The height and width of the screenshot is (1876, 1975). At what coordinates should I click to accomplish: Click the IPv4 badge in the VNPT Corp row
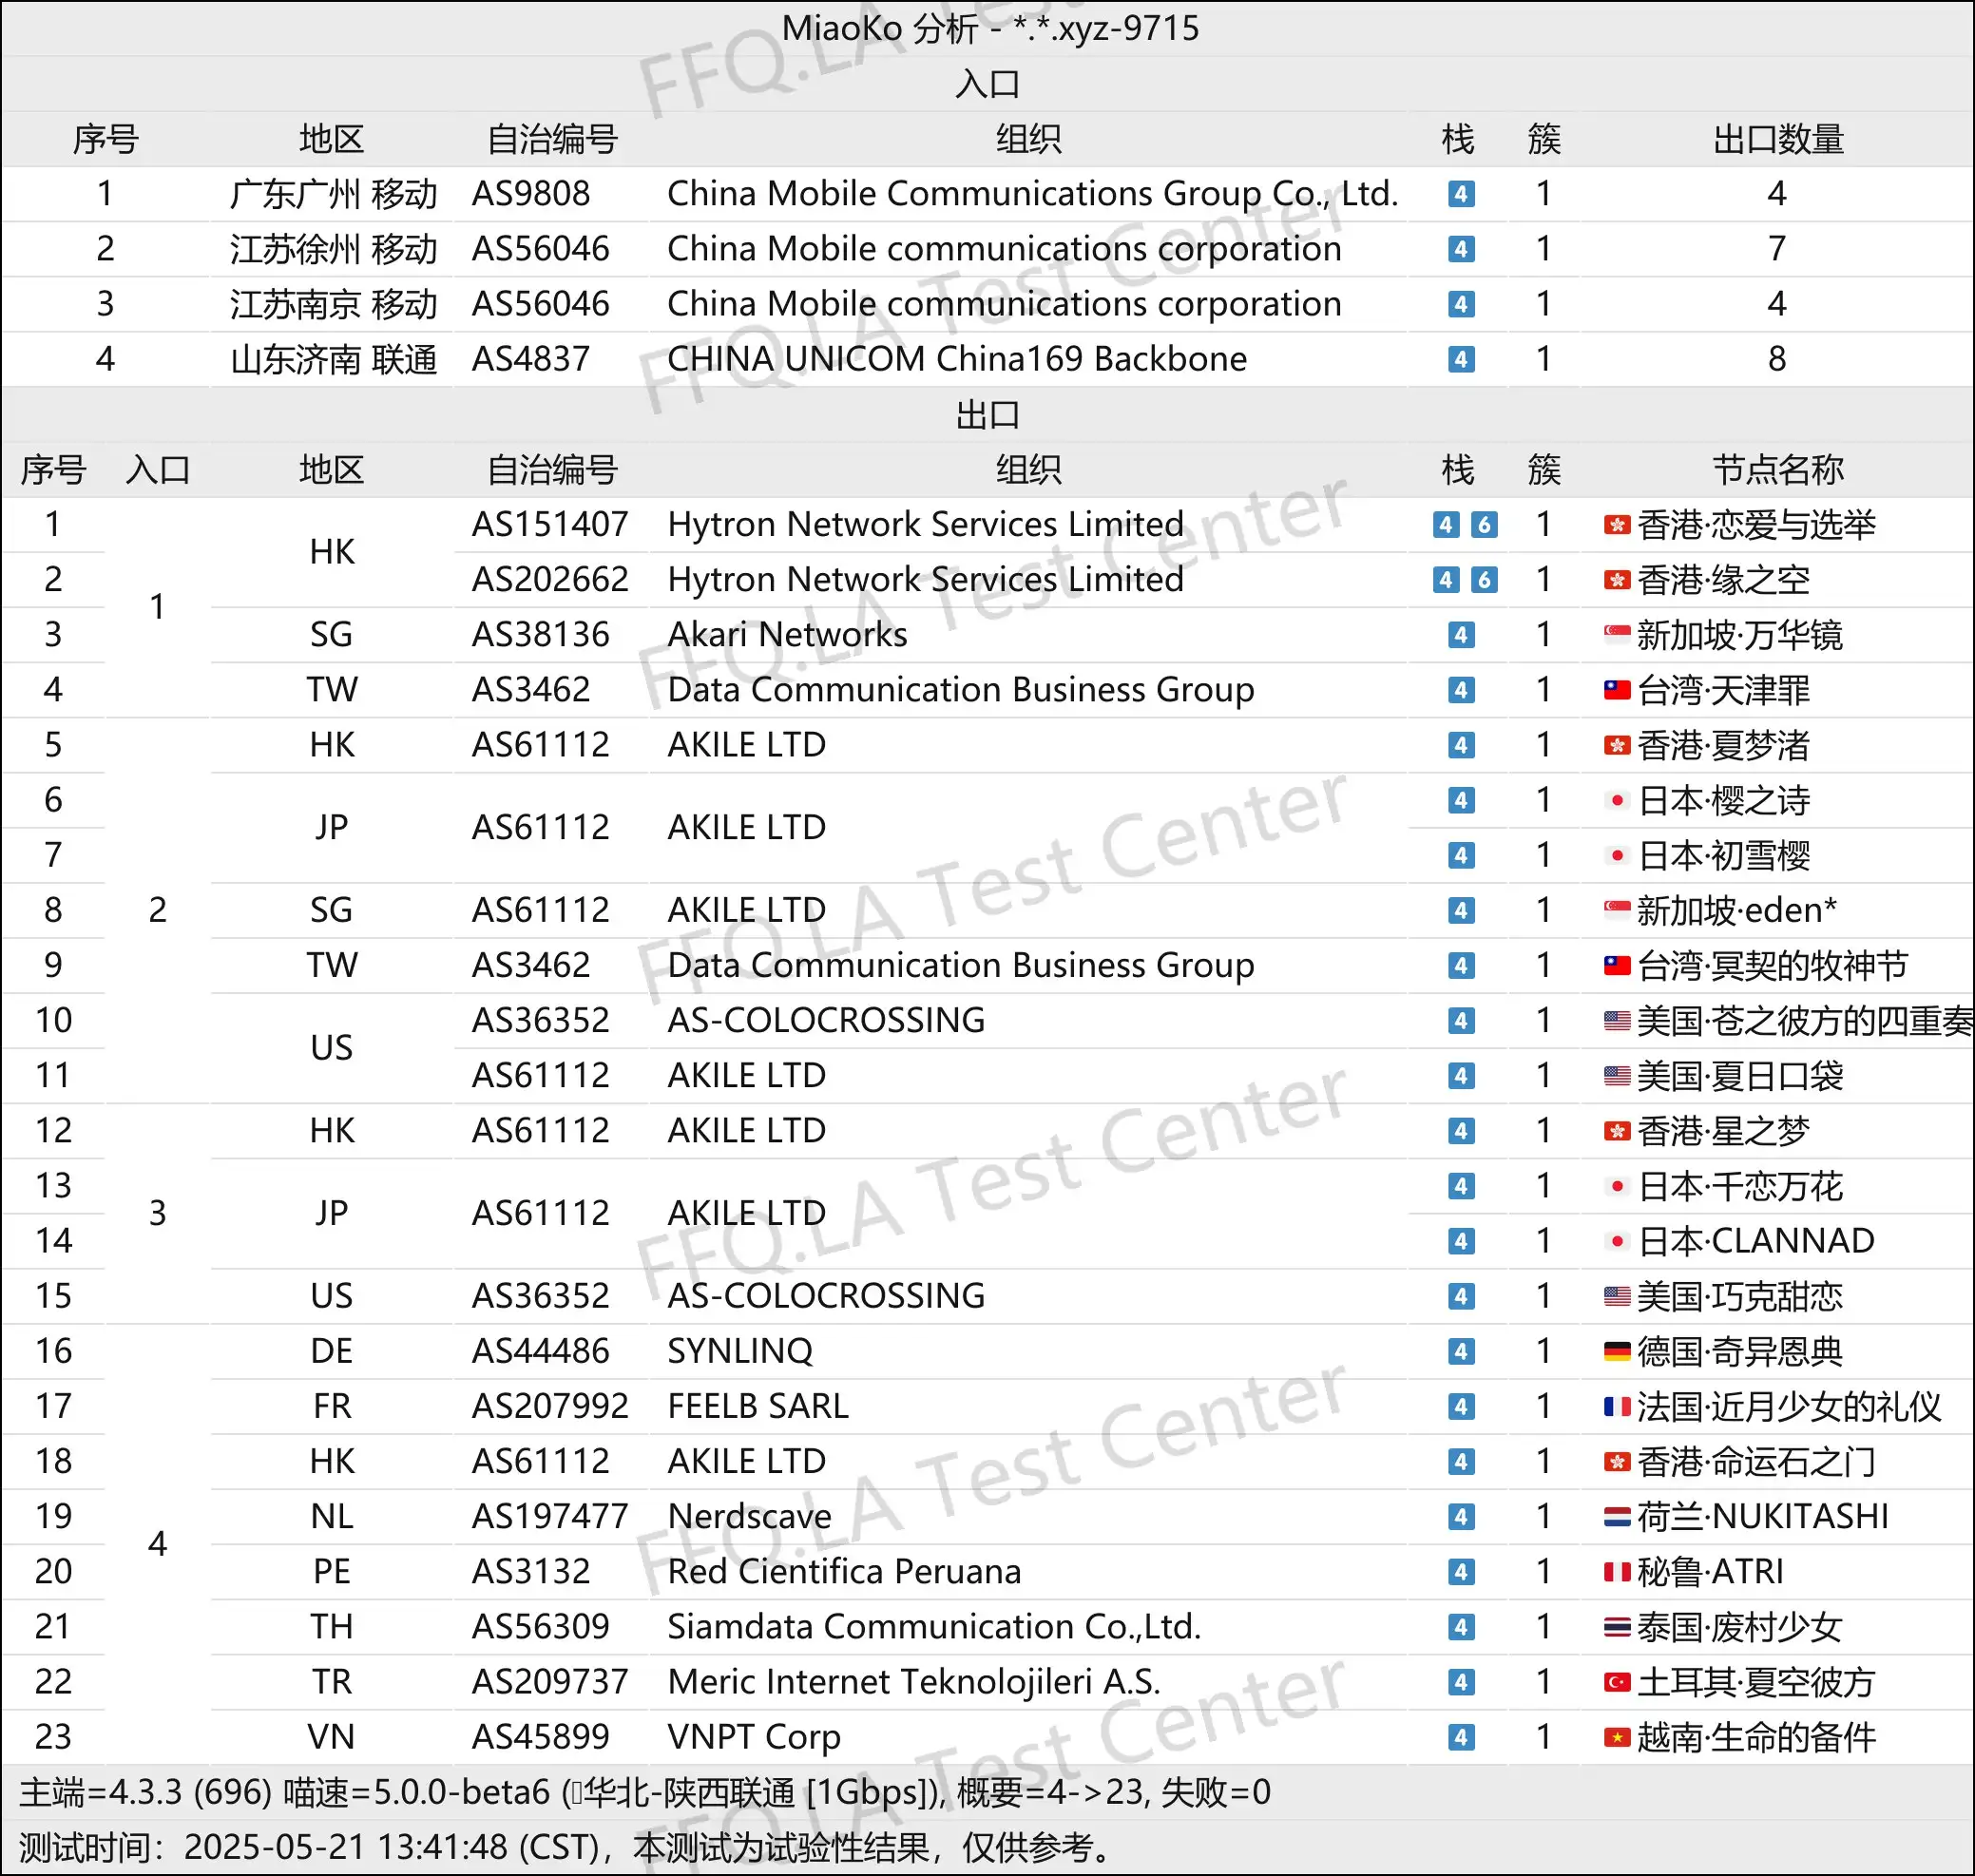coord(1461,1737)
